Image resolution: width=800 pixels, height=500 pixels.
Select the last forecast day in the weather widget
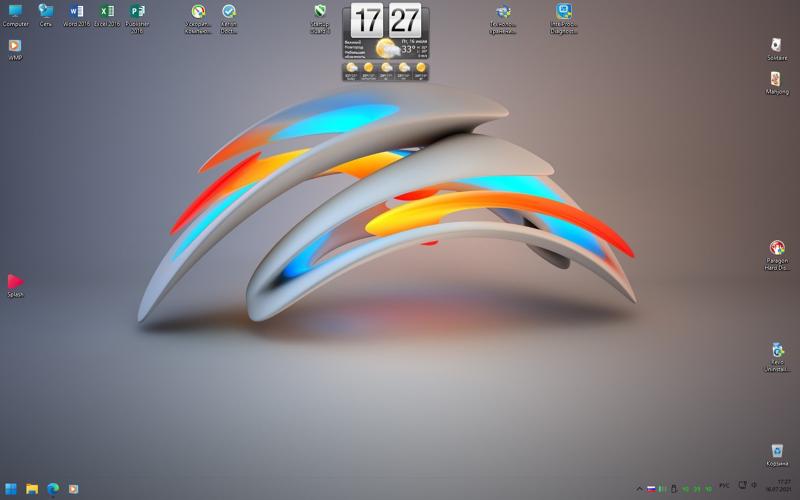click(420, 71)
